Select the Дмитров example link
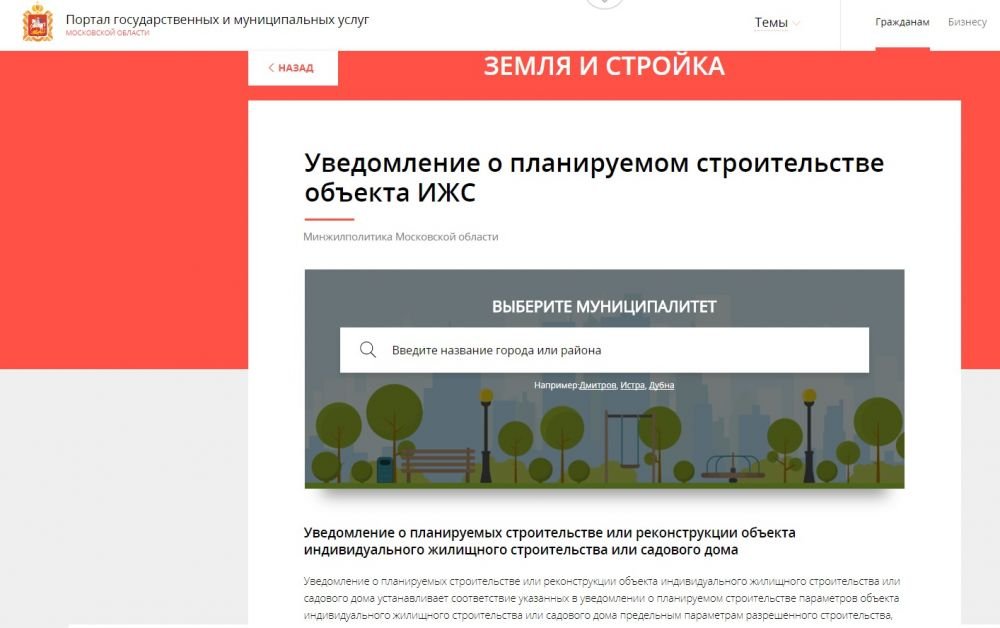Image resolution: width=1000 pixels, height=628 pixels. coord(597,385)
